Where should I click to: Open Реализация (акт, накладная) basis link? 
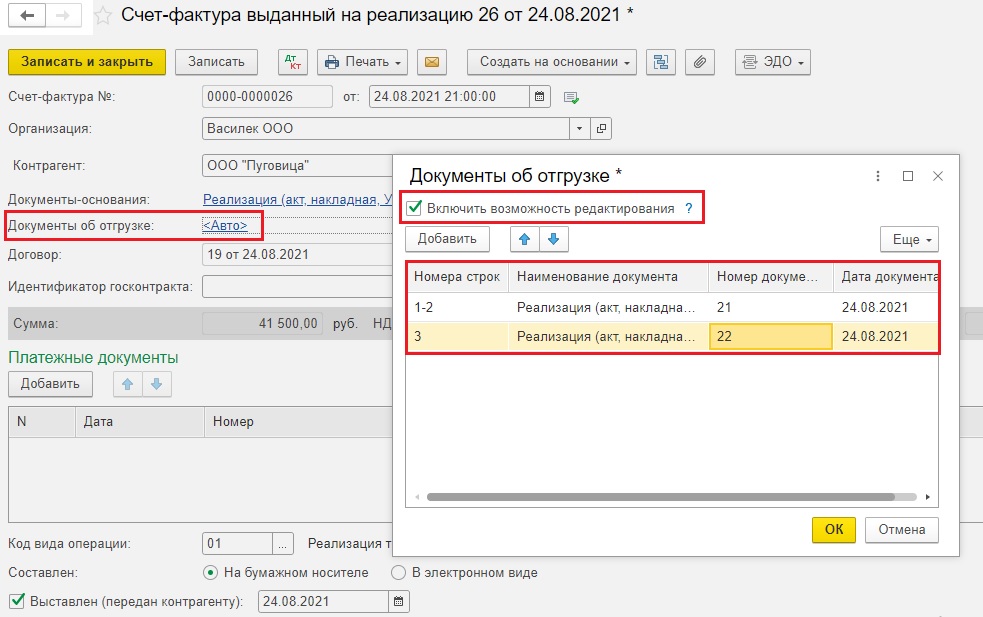297,199
